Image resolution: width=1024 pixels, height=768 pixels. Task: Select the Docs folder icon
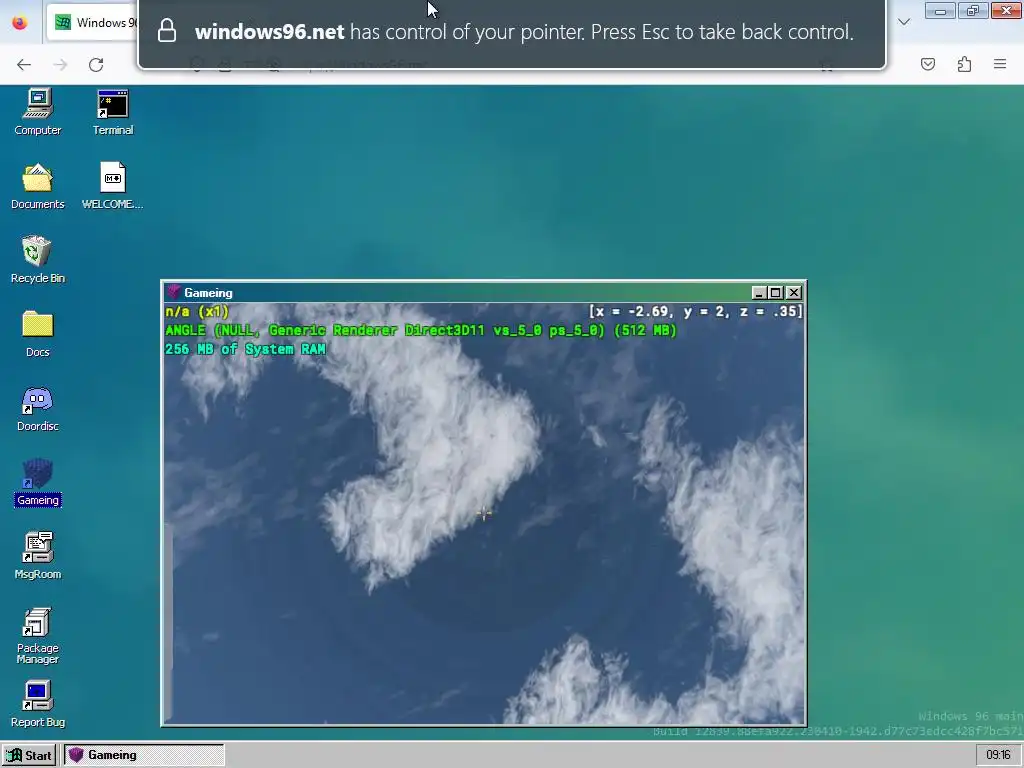click(x=37, y=334)
